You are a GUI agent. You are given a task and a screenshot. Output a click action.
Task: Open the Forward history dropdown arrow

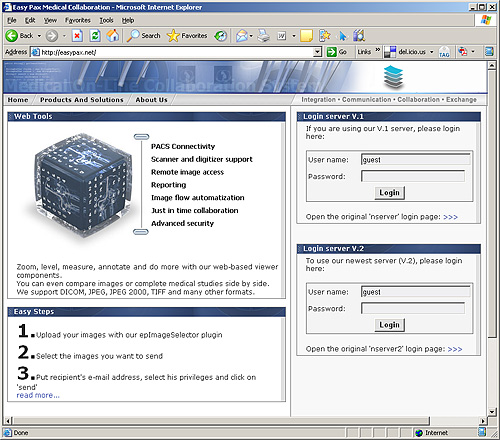click(x=64, y=36)
